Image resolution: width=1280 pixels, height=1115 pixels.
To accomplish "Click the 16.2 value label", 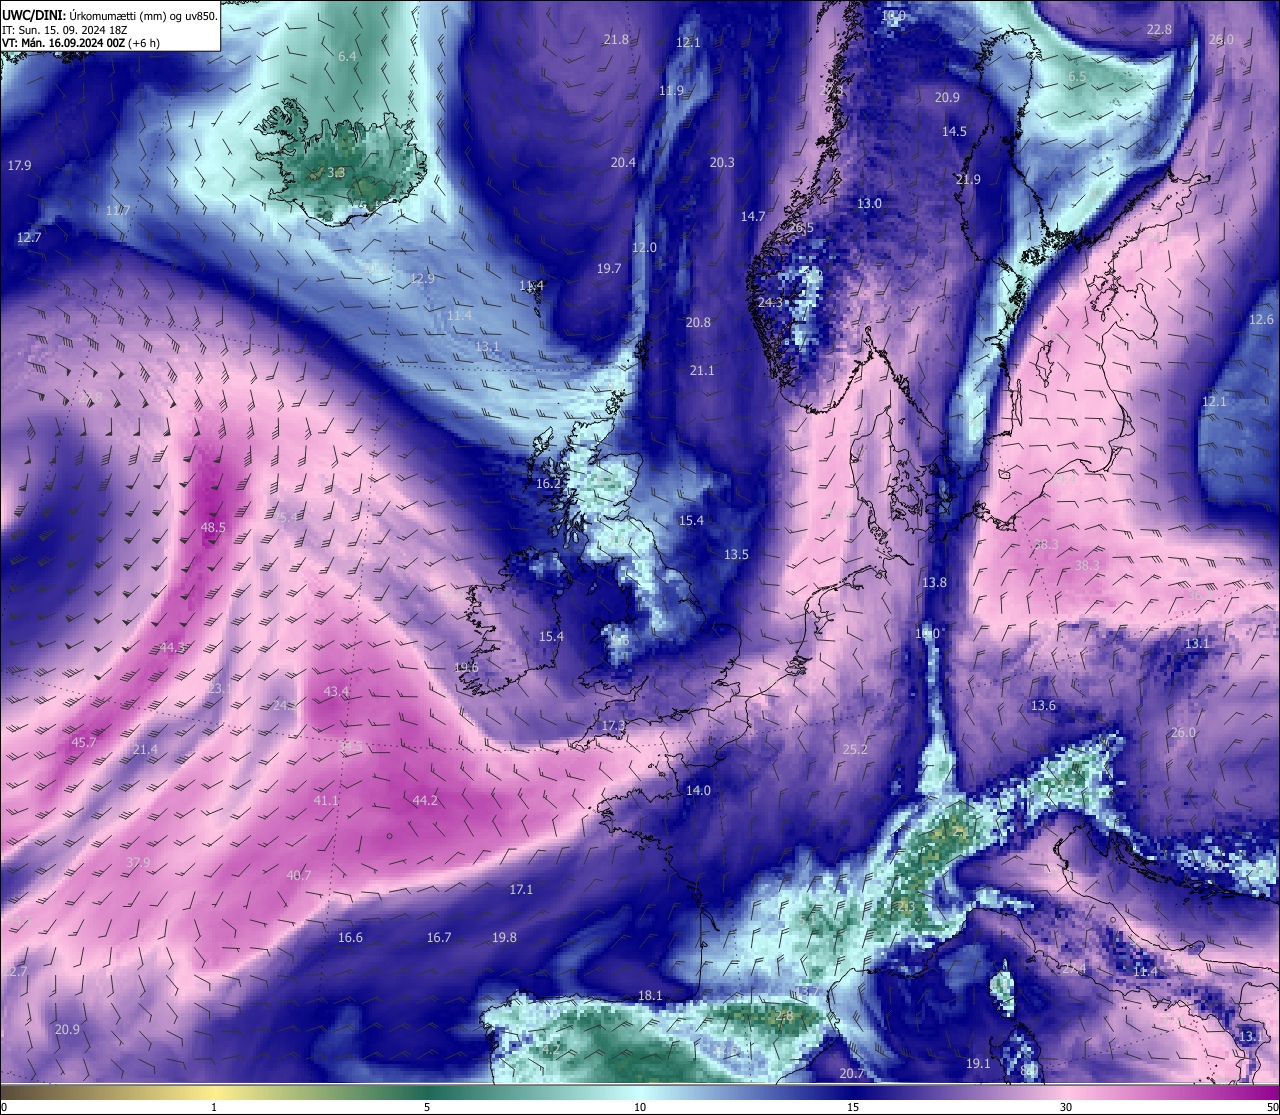I will [x=548, y=483].
